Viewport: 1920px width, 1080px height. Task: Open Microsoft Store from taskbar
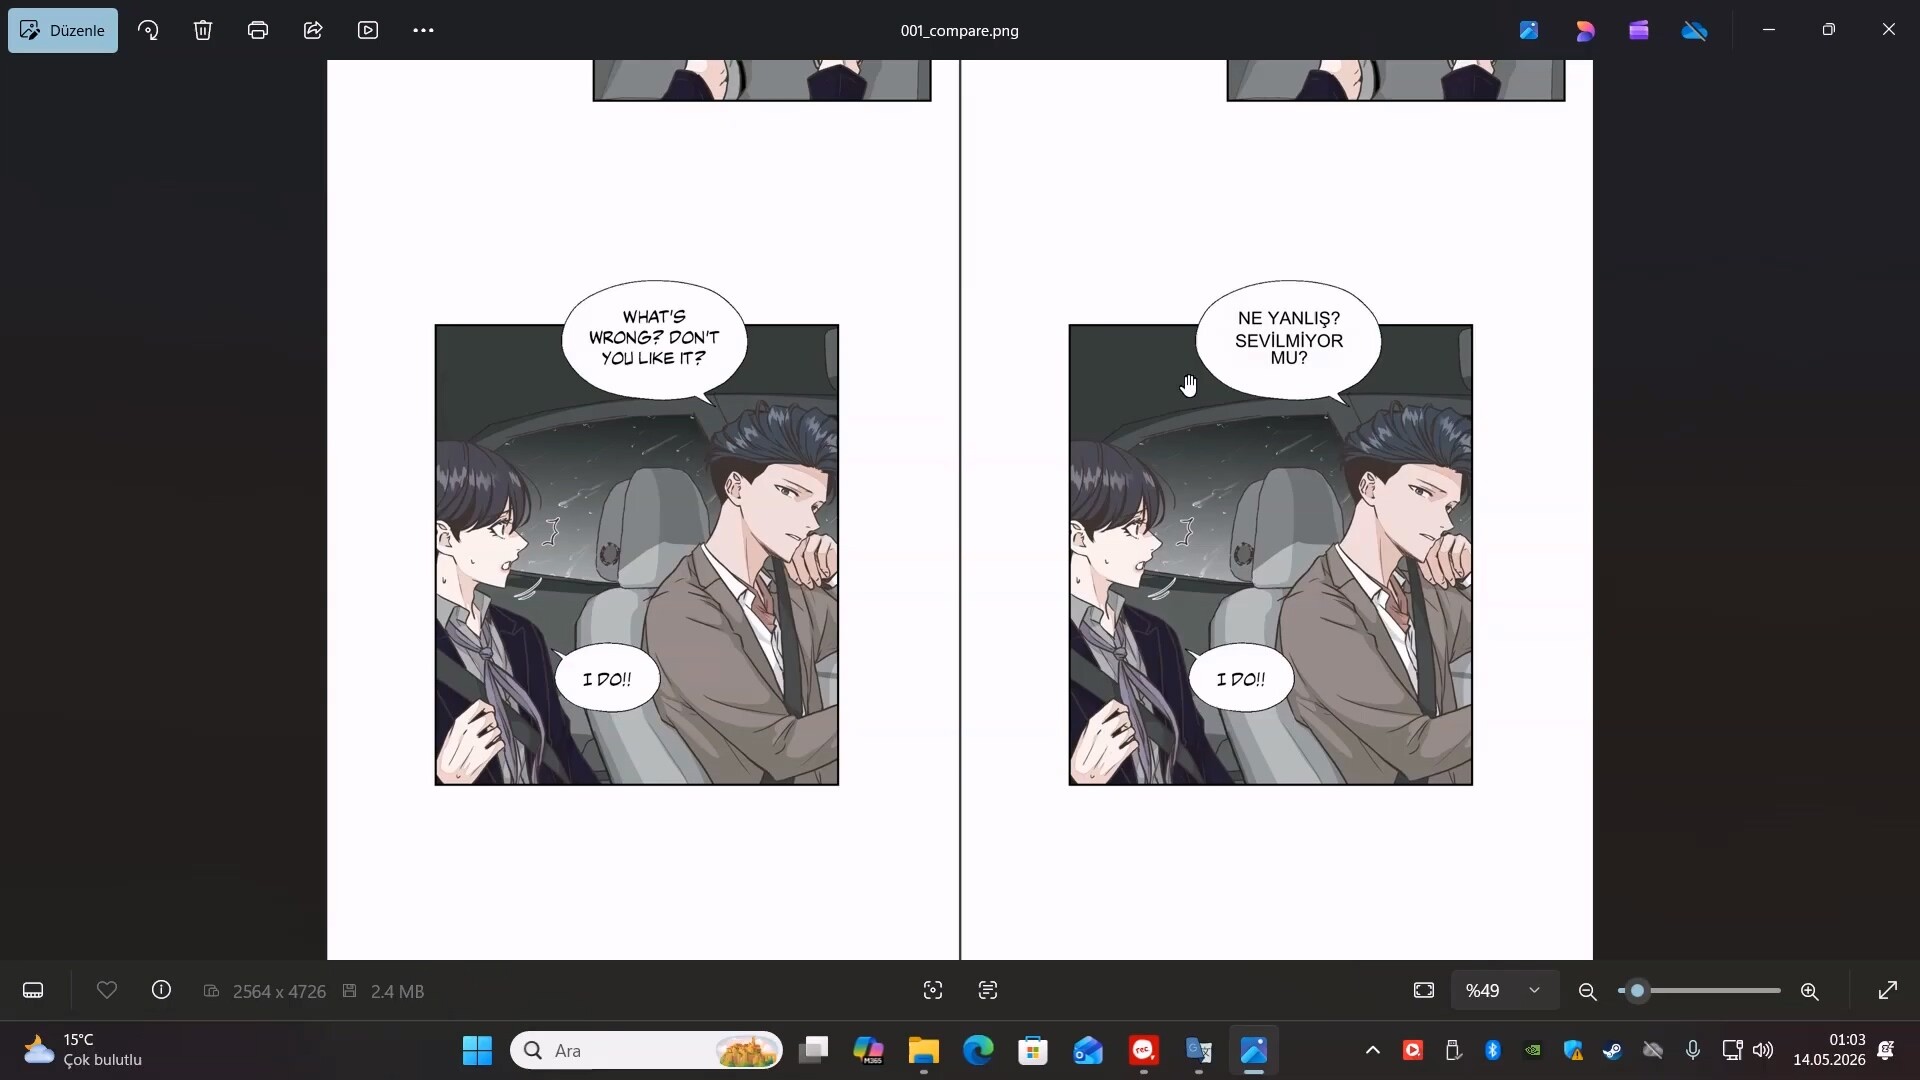point(1033,1050)
